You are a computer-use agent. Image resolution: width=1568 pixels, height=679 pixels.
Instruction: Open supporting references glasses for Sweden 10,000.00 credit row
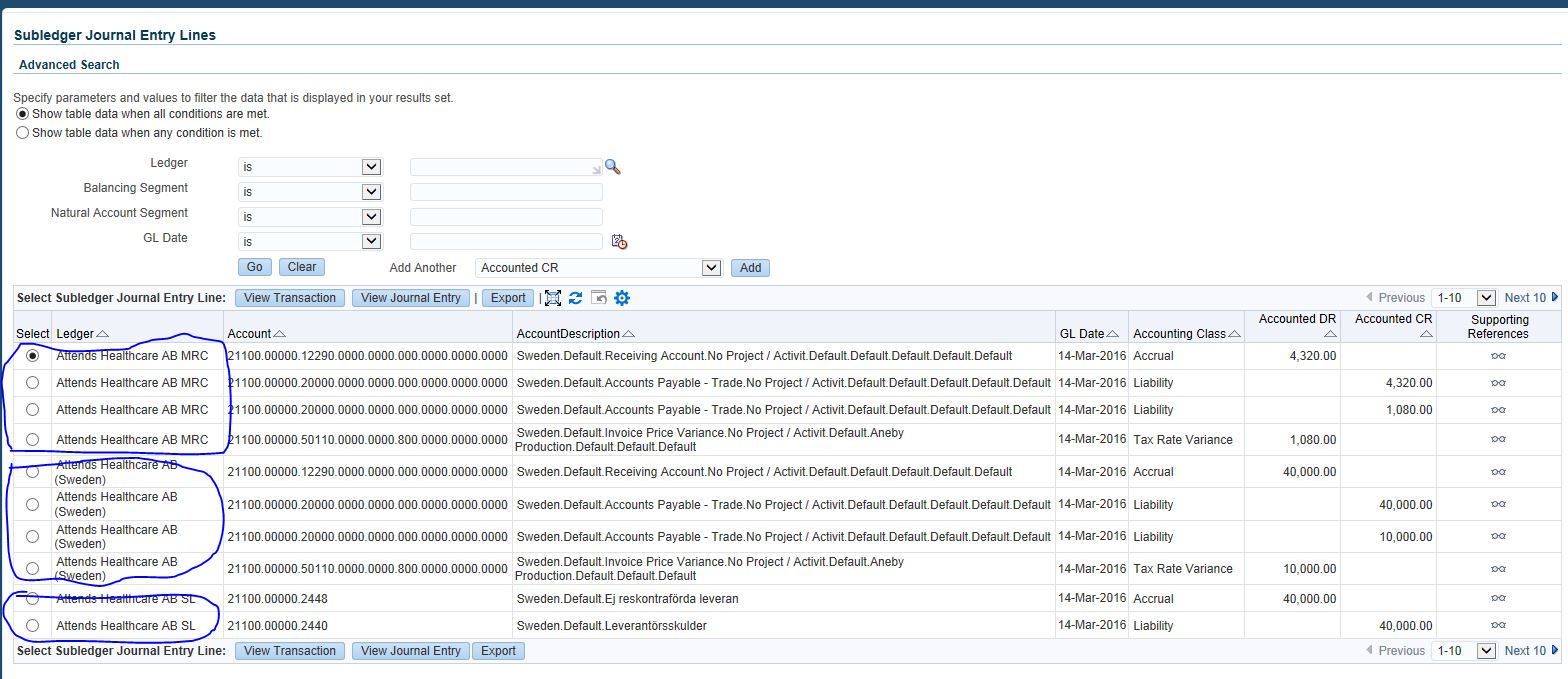pos(1498,537)
